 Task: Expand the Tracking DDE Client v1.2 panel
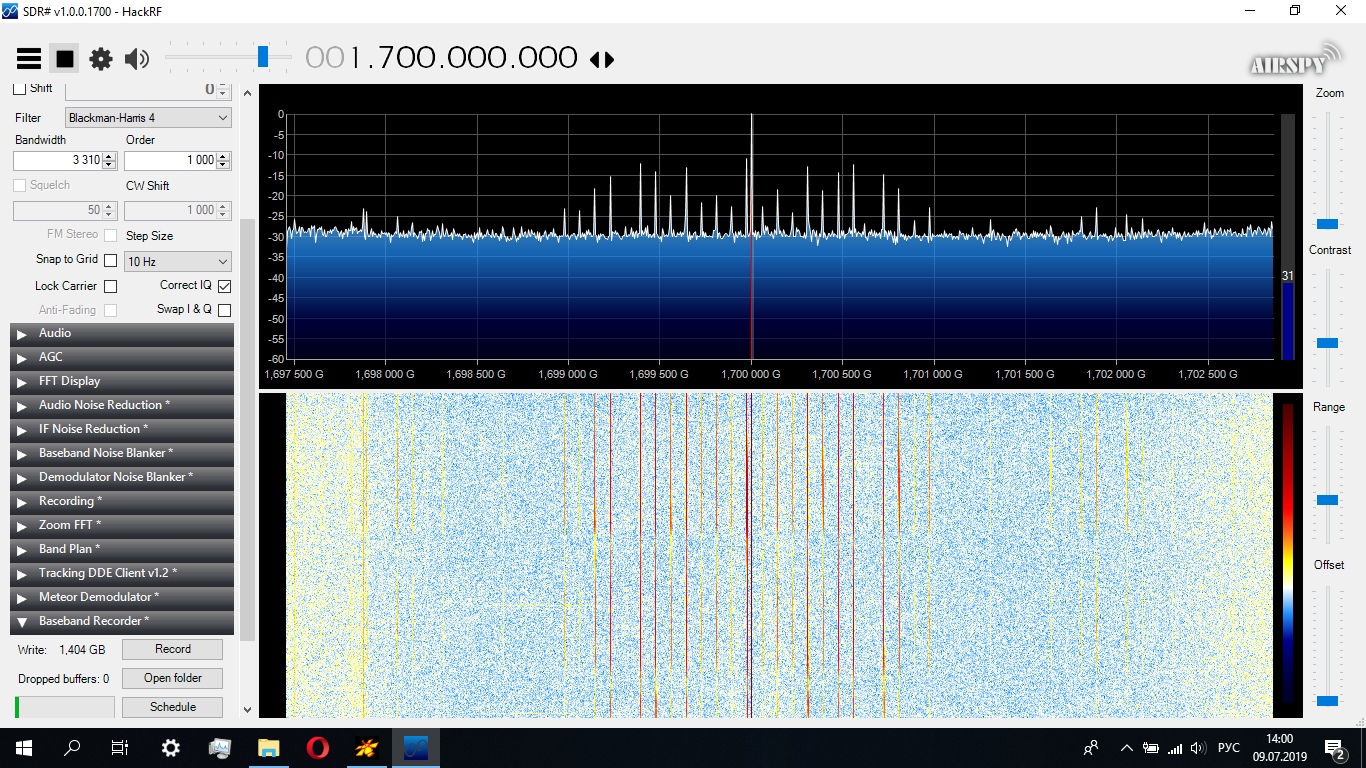pos(122,574)
